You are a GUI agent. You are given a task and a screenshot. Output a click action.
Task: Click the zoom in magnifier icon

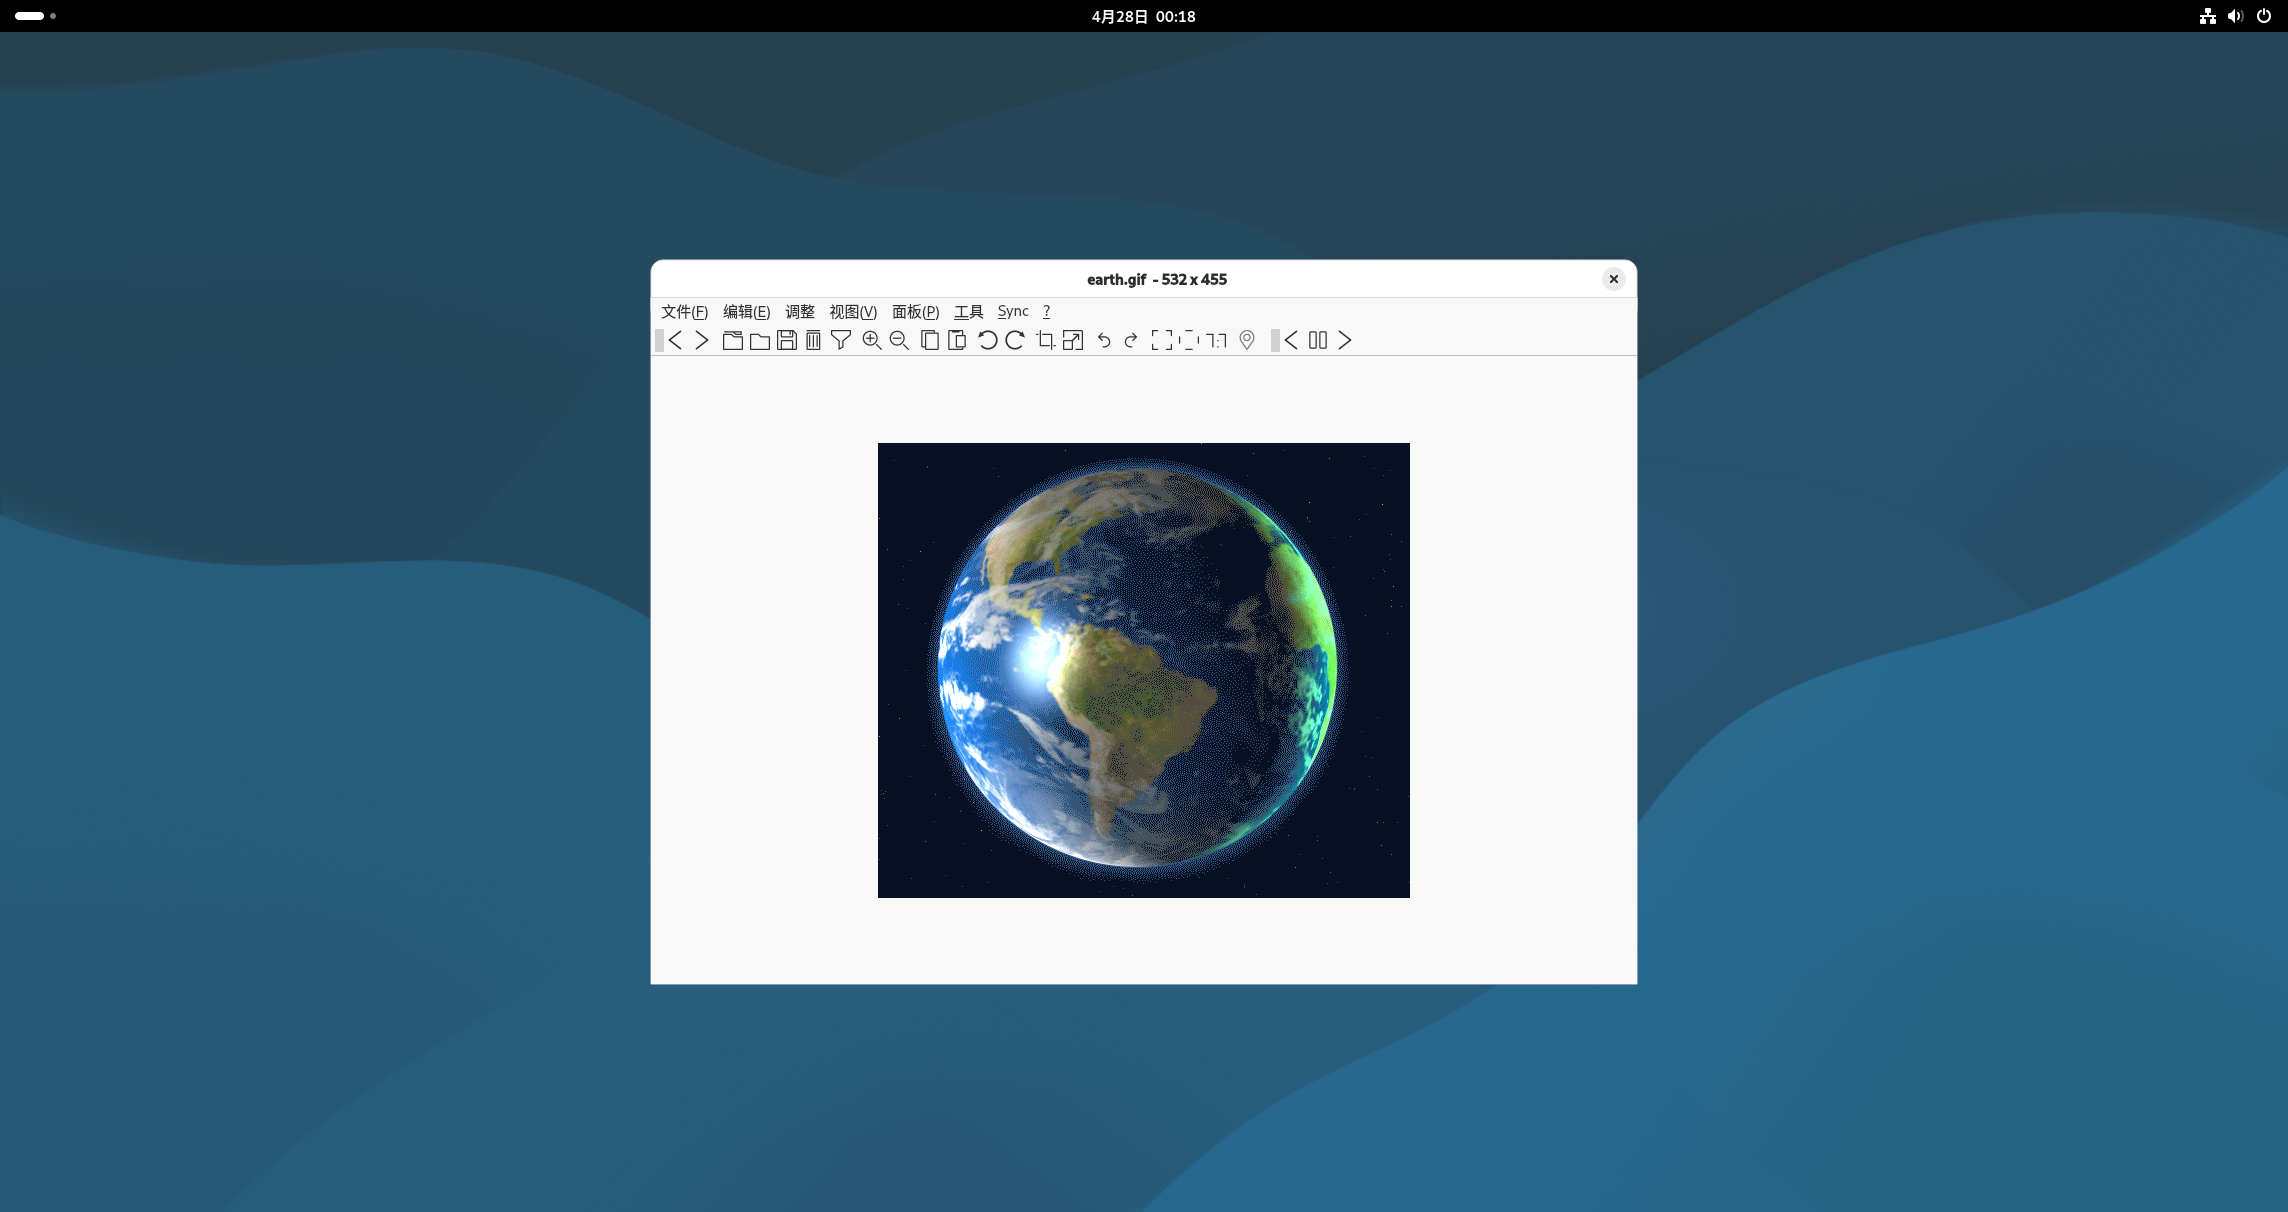(871, 341)
